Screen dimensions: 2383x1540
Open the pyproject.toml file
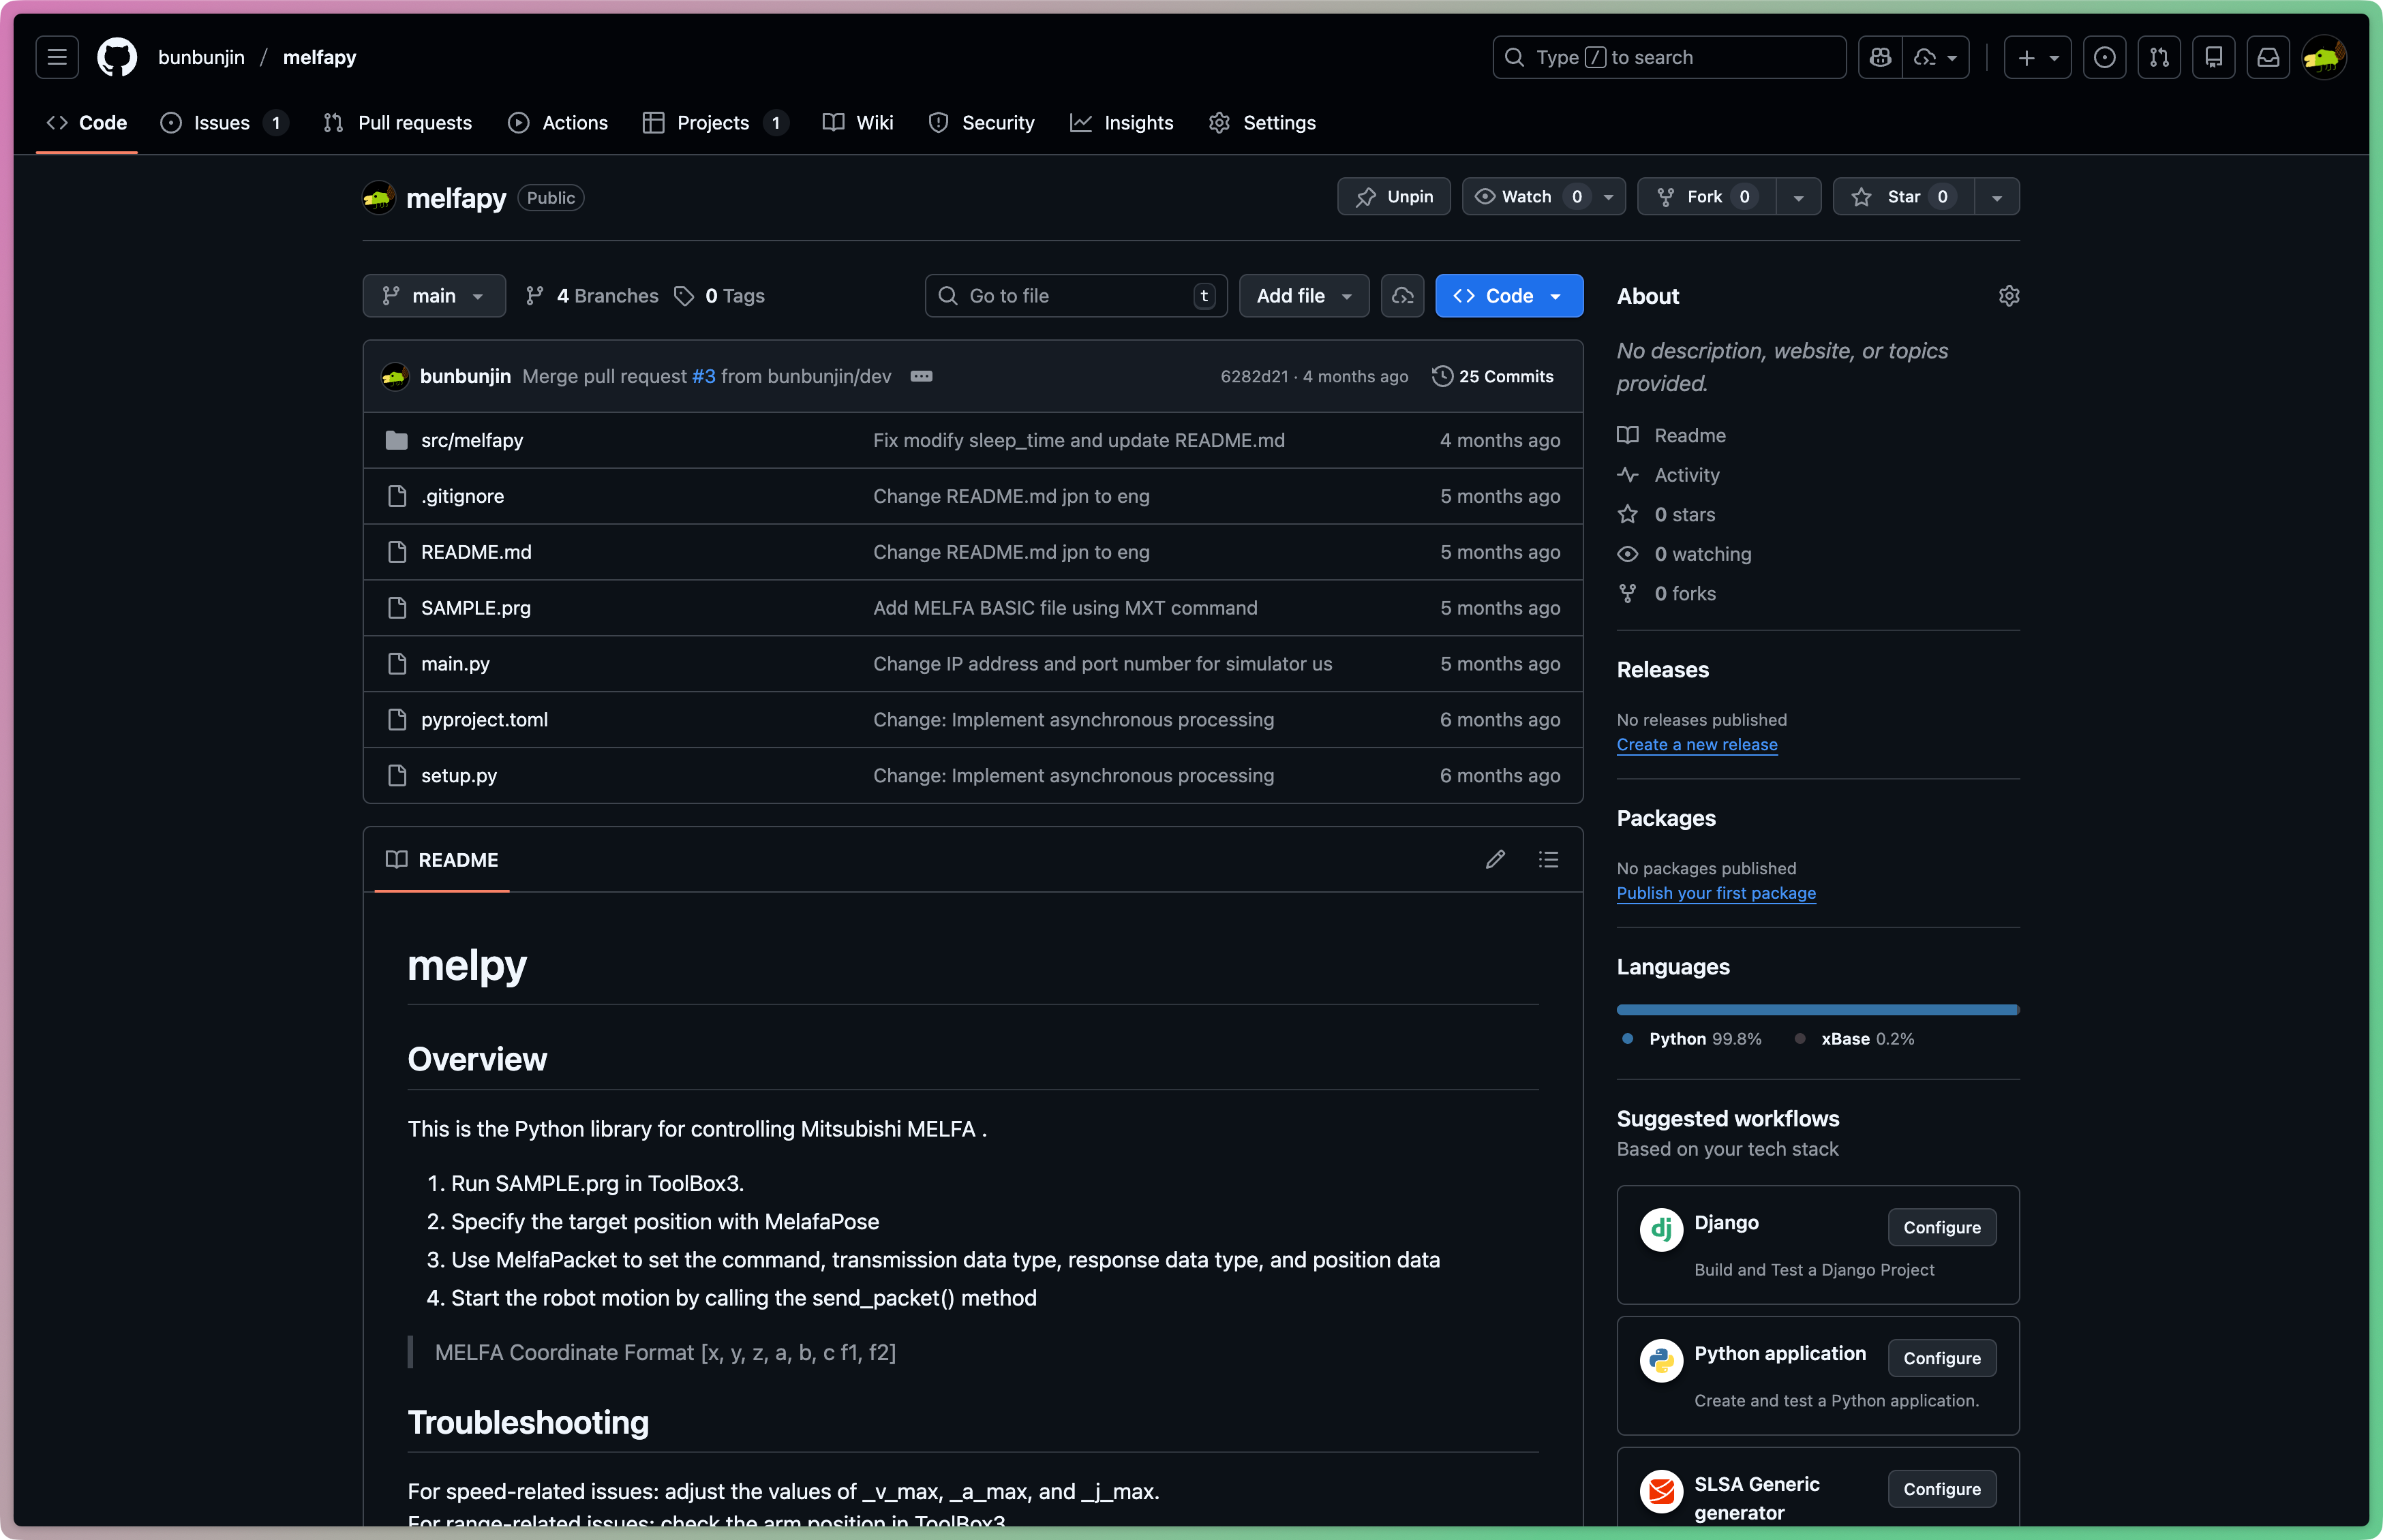point(484,720)
